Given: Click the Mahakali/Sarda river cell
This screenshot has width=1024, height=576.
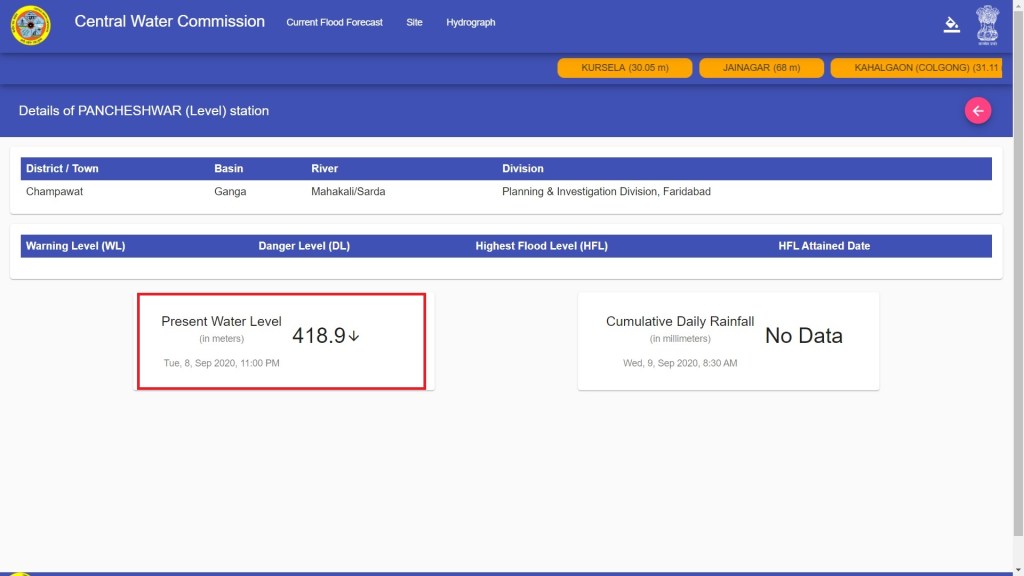Looking at the screenshot, I should click(348, 191).
